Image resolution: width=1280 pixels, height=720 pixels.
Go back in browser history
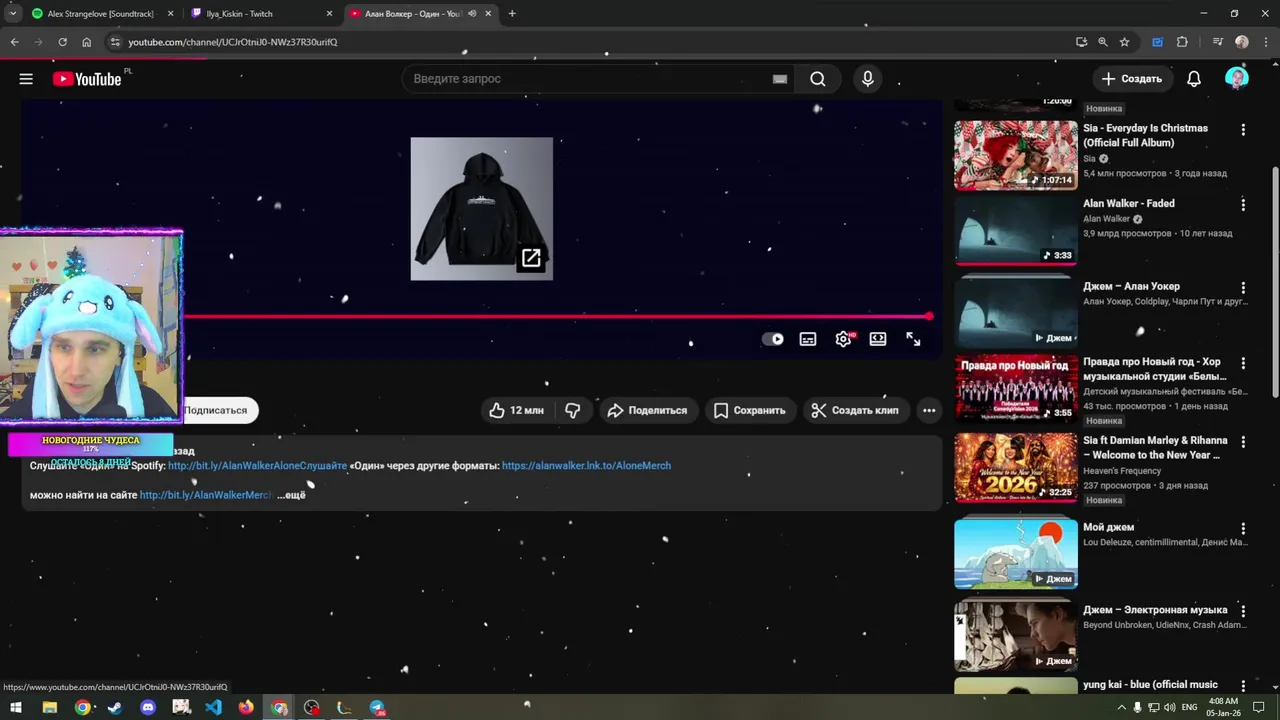pos(15,42)
